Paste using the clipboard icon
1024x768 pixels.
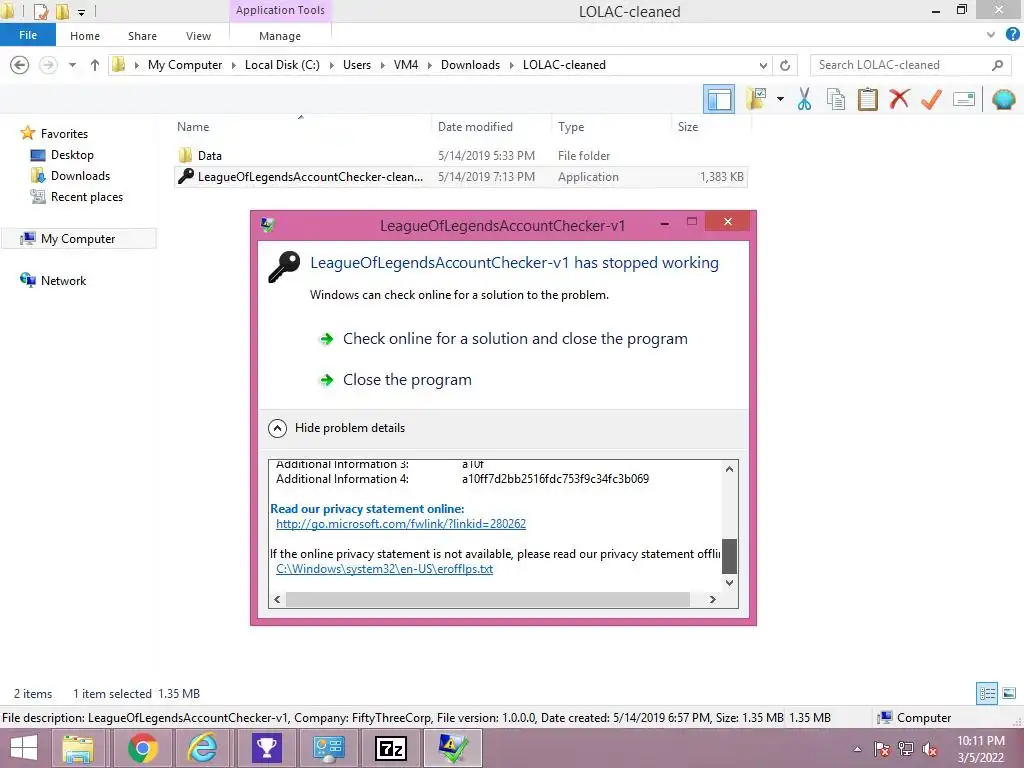[867, 99]
